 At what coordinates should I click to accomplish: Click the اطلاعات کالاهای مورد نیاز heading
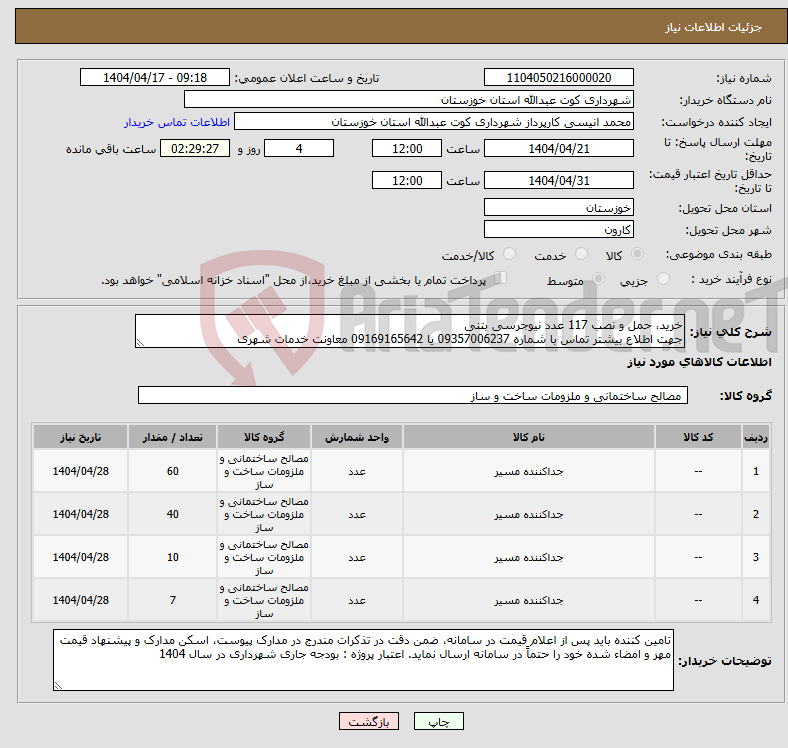pyautogui.click(x=699, y=362)
